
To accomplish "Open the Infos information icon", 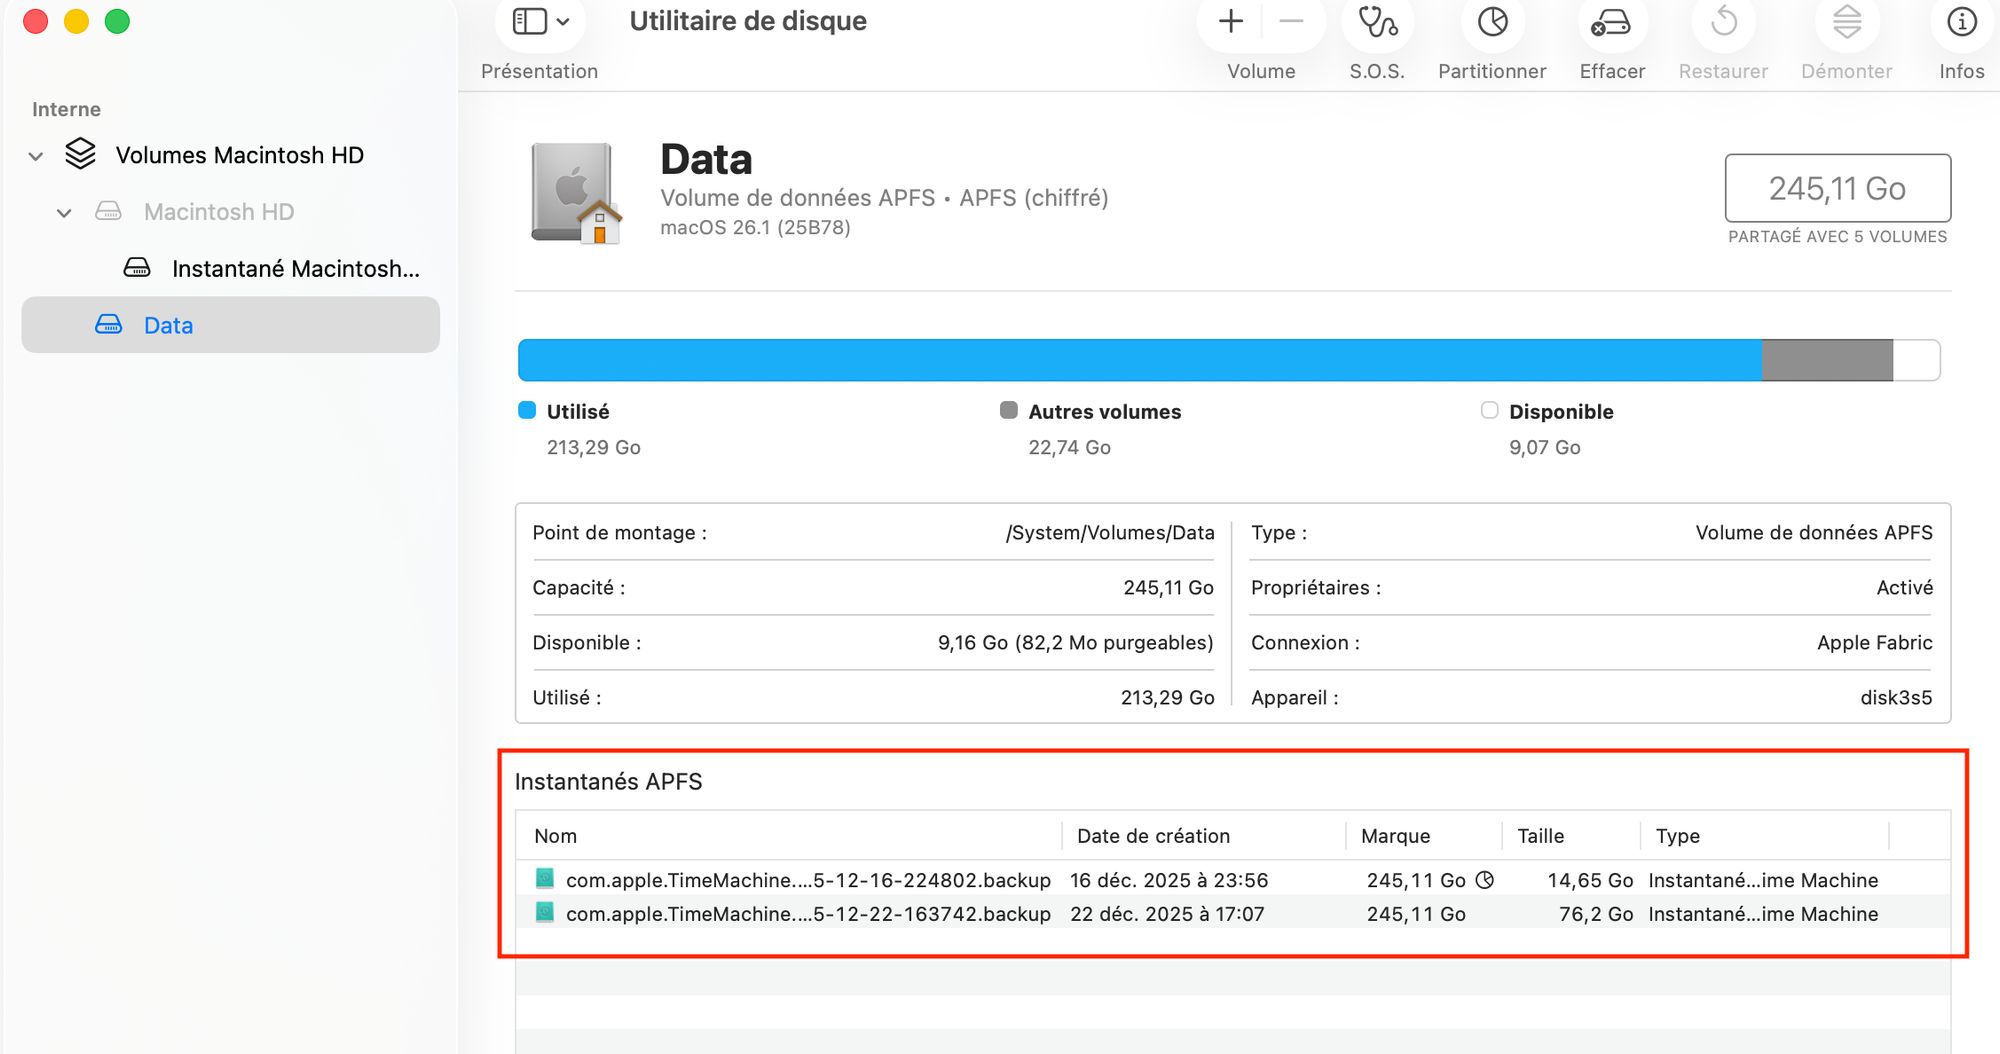I will (x=1961, y=22).
